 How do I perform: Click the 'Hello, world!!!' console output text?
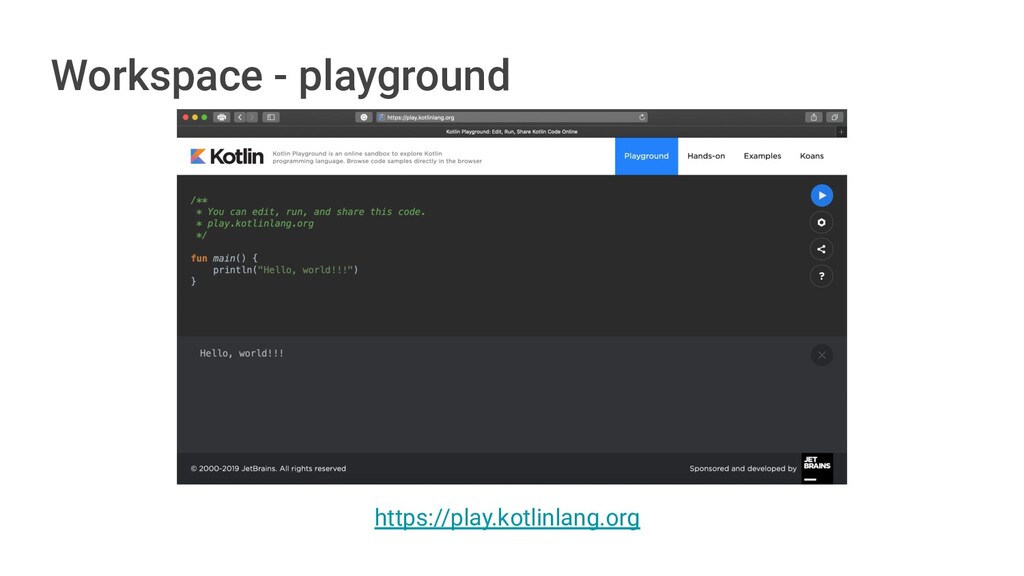242,353
